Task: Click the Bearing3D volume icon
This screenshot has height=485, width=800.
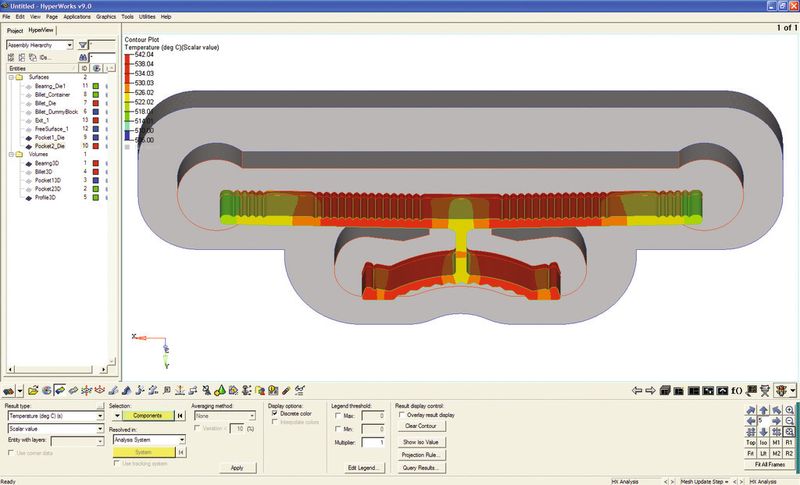Action: point(28,162)
